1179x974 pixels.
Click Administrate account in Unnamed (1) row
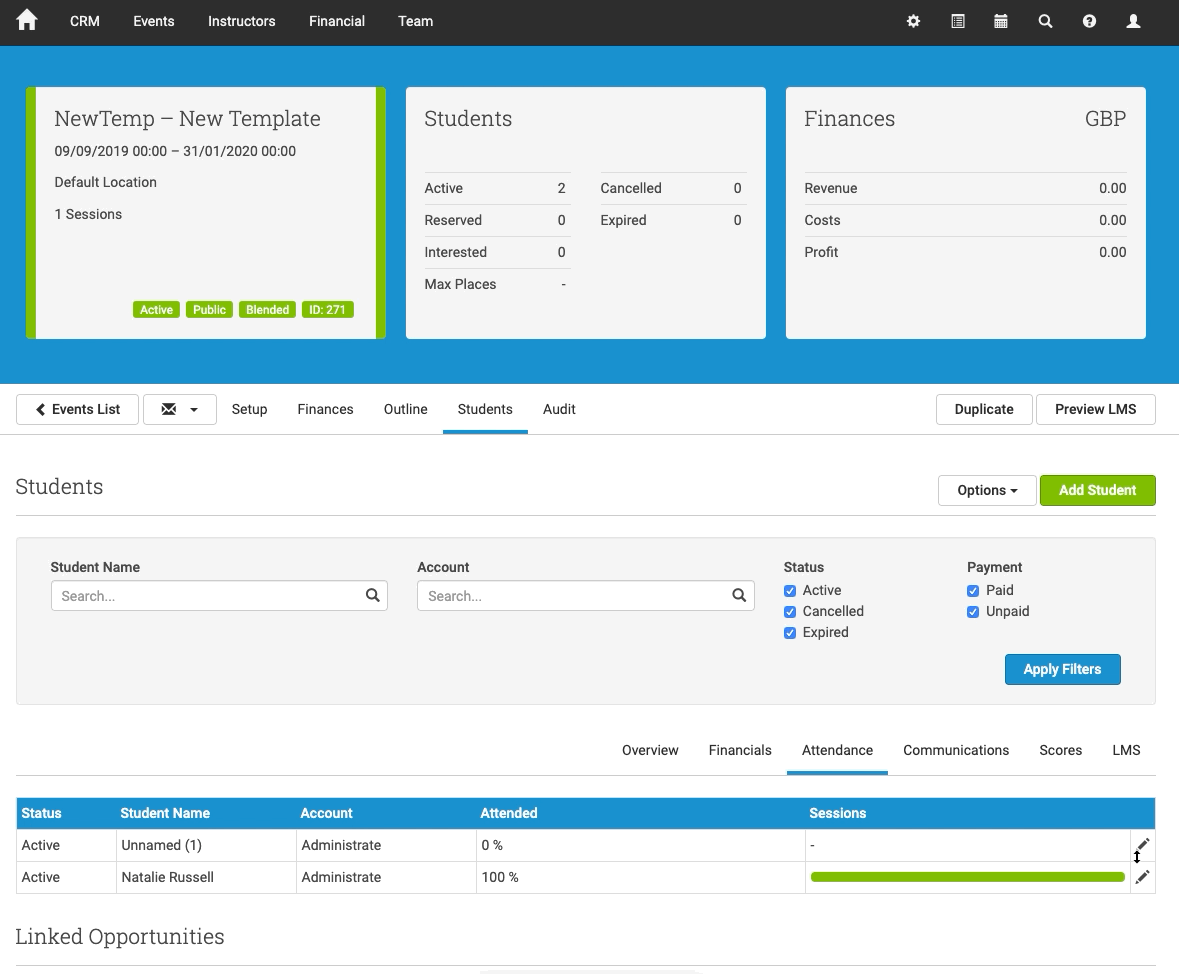tap(341, 845)
